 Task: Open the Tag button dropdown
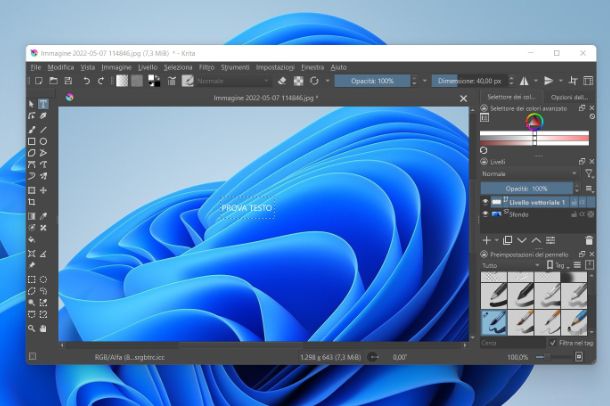pos(558,265)
